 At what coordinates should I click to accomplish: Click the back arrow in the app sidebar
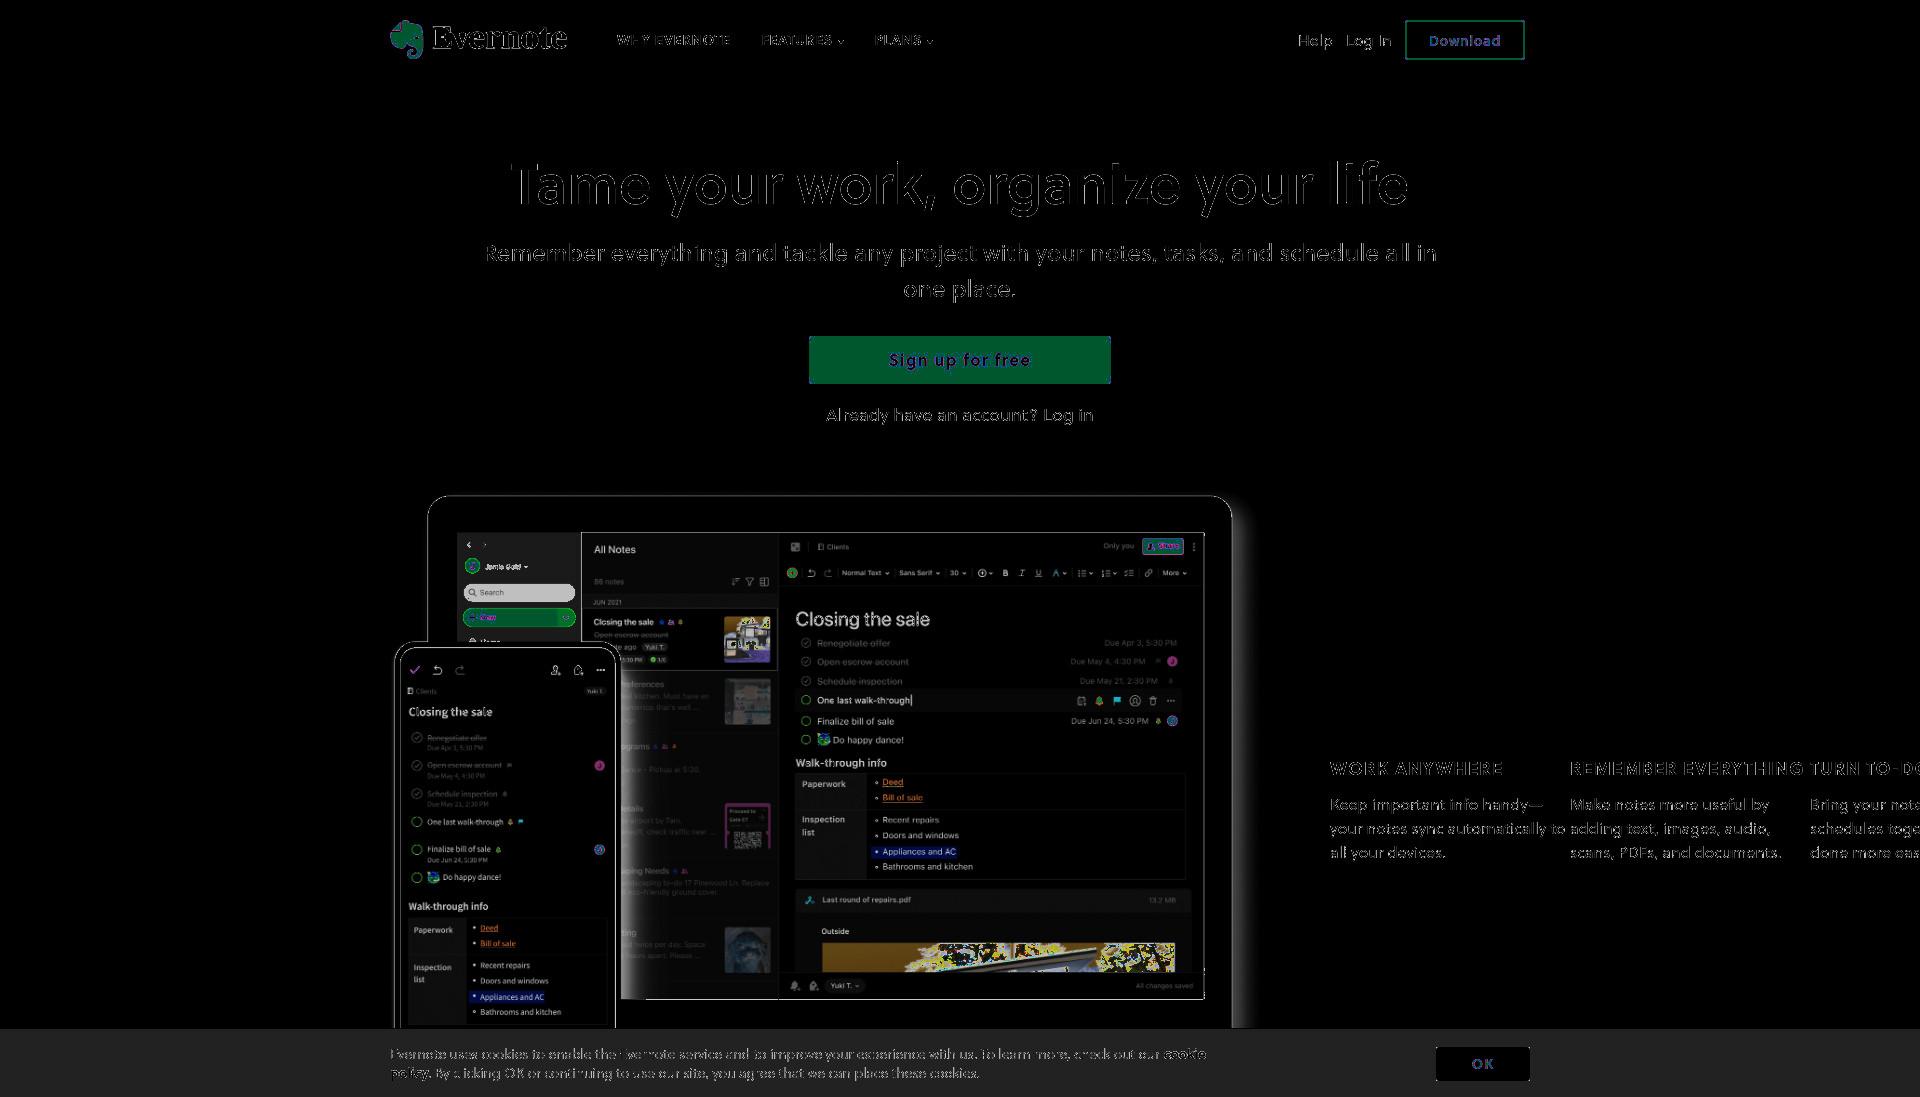469,545
